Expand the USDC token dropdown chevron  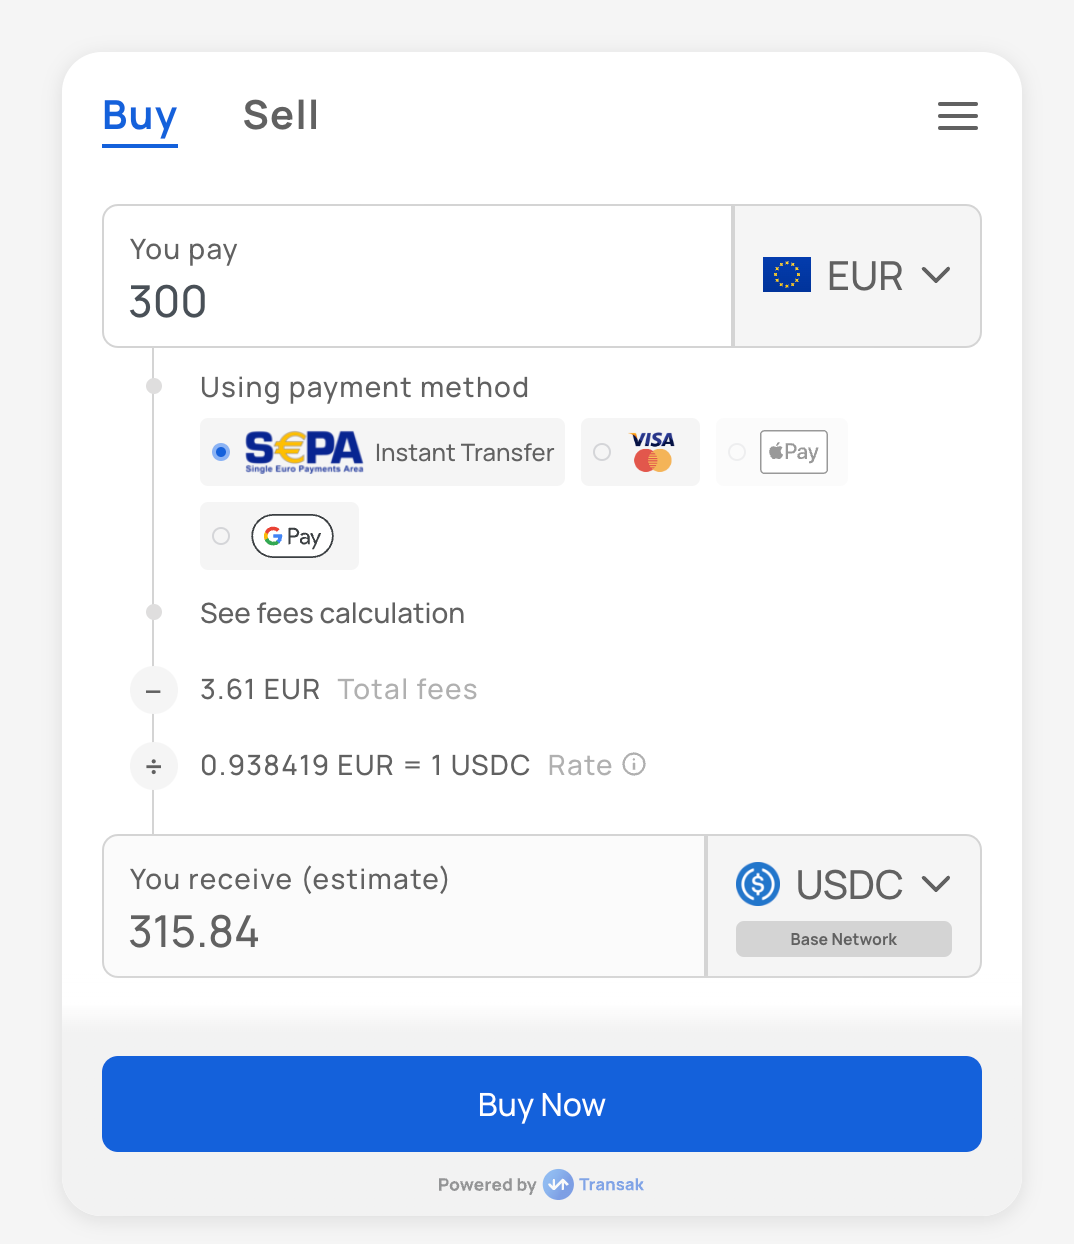tap(936, 884)
